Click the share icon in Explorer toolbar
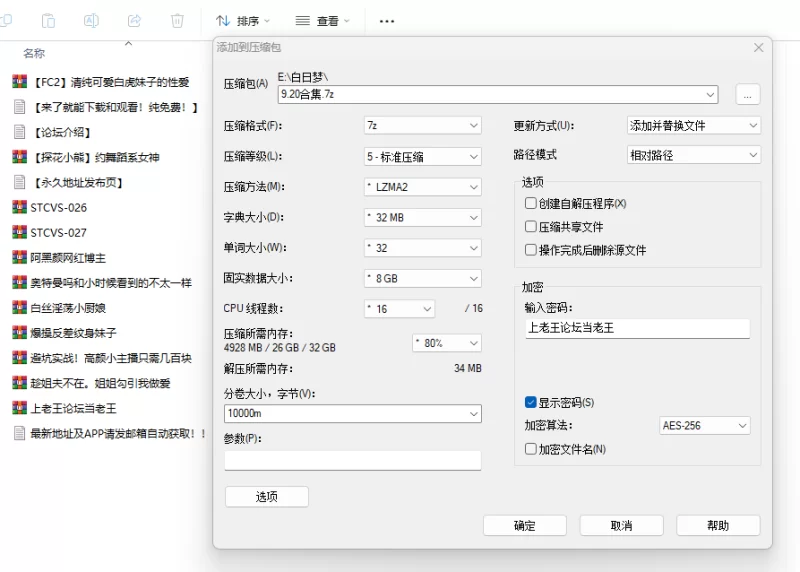800x572 pixels. click(x=134, y=20)
